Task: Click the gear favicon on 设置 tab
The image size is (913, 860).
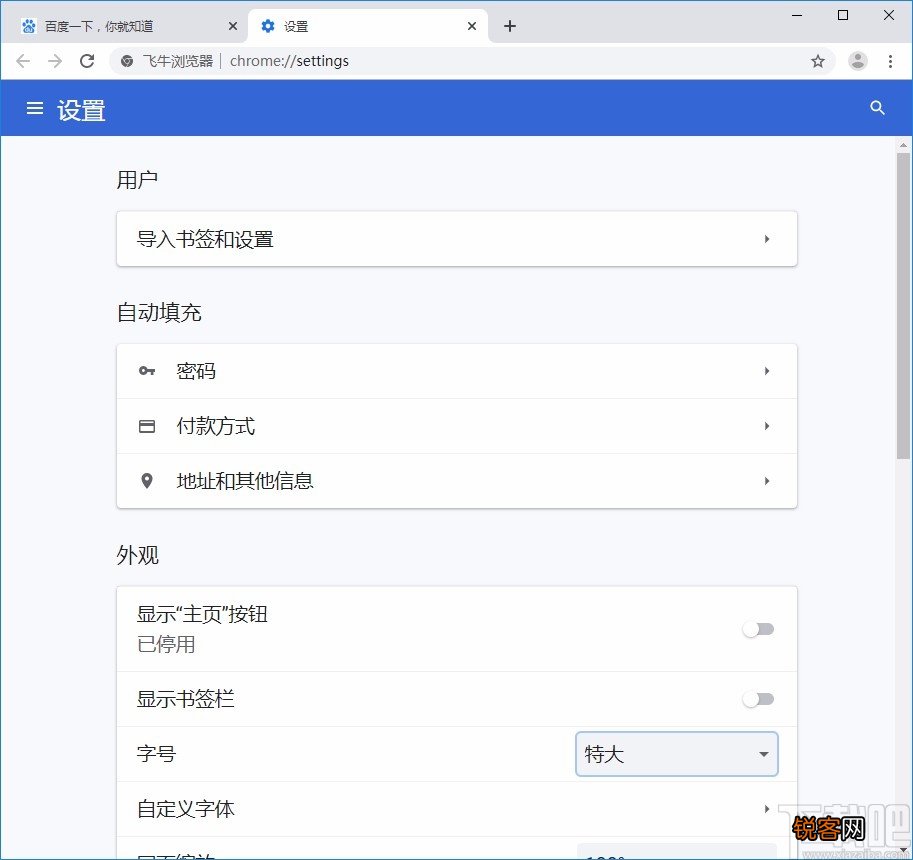Action: (x=268, y=26)
